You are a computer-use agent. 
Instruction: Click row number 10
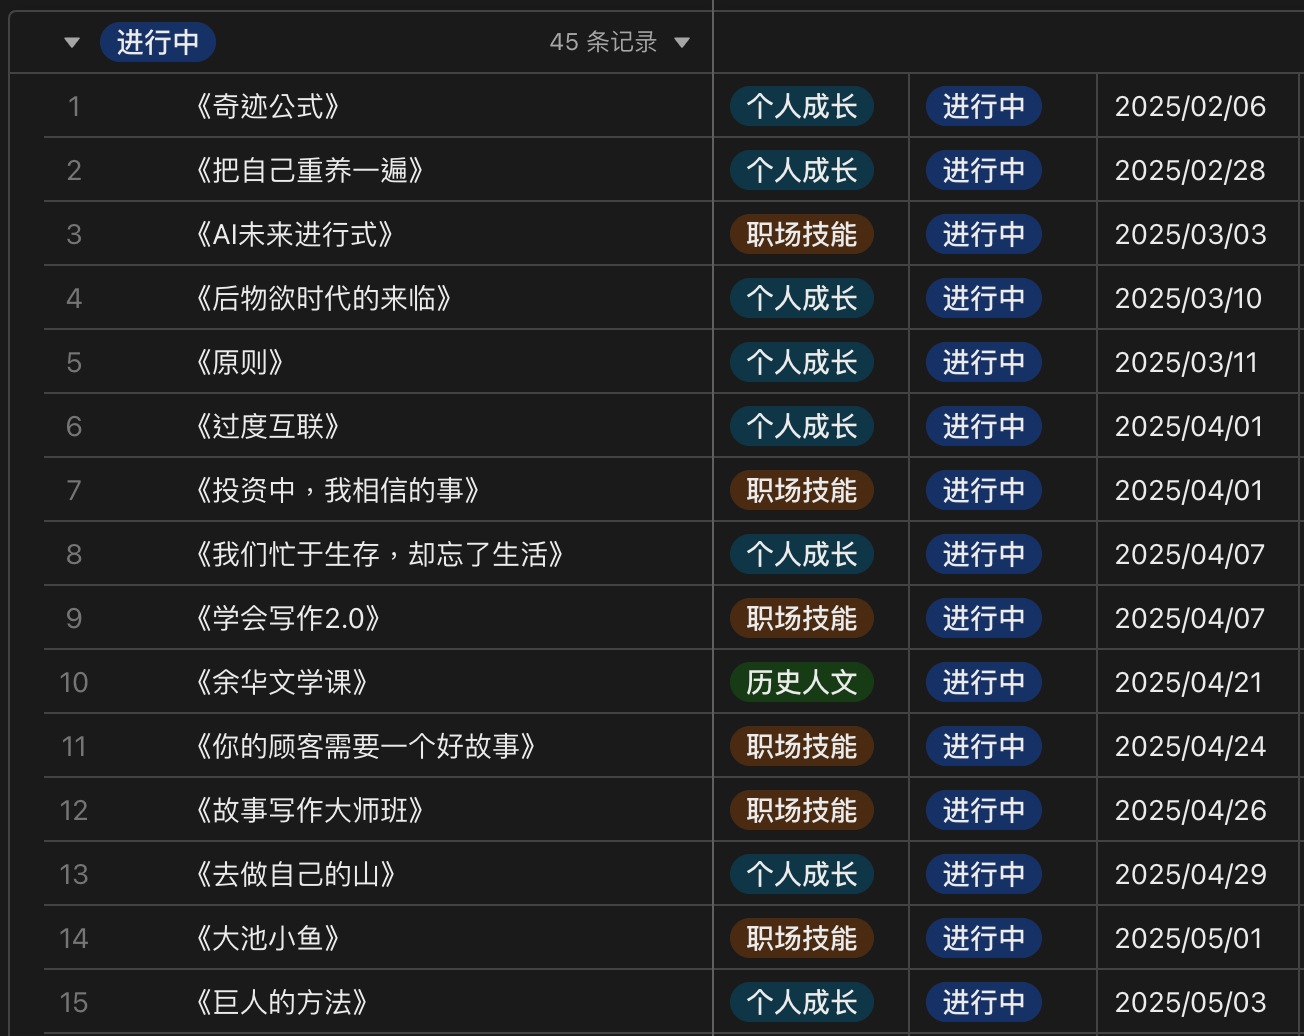pos(74,682)
